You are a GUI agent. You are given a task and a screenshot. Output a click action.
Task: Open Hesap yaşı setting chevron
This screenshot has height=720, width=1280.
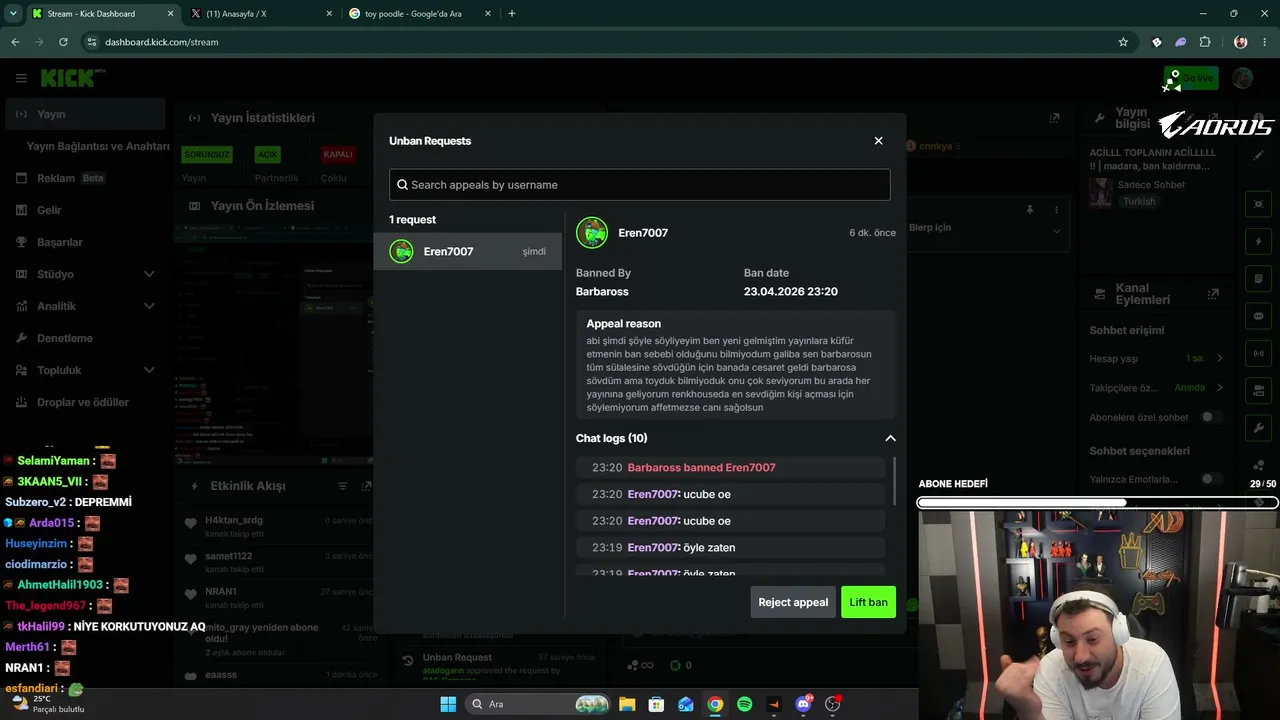(1219, 358)
